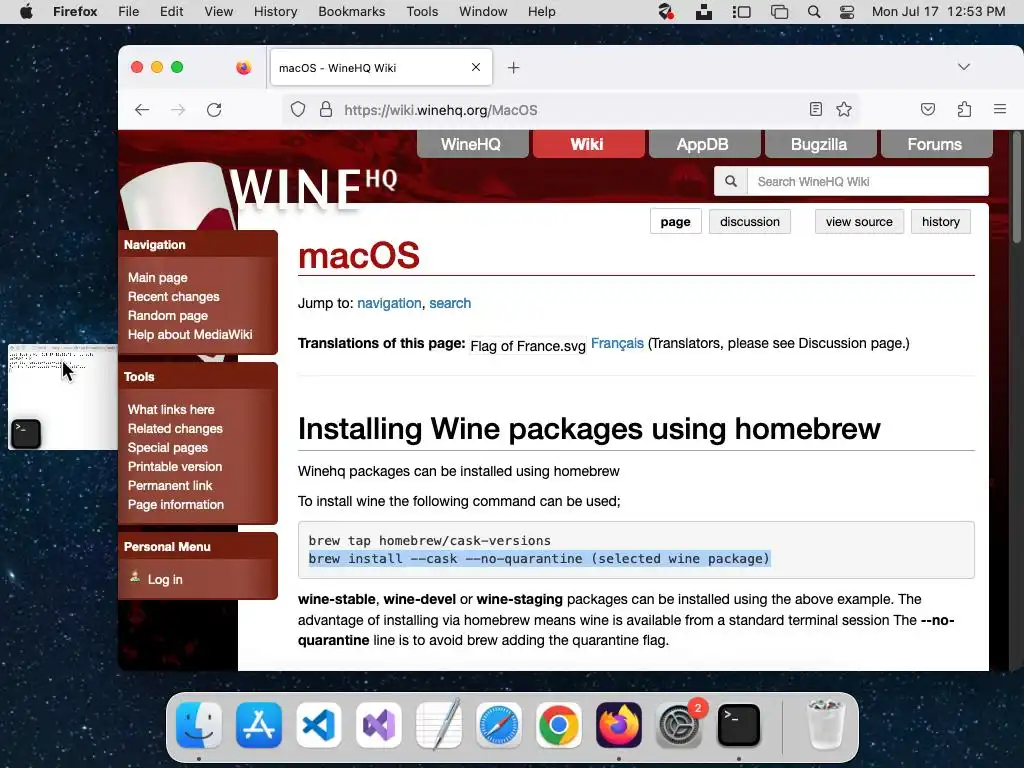Image resolution: width=1024 pixels, height=768 pixels.
Task: Click the Flag of France.svg image placeholder
Action: point(528,346)
